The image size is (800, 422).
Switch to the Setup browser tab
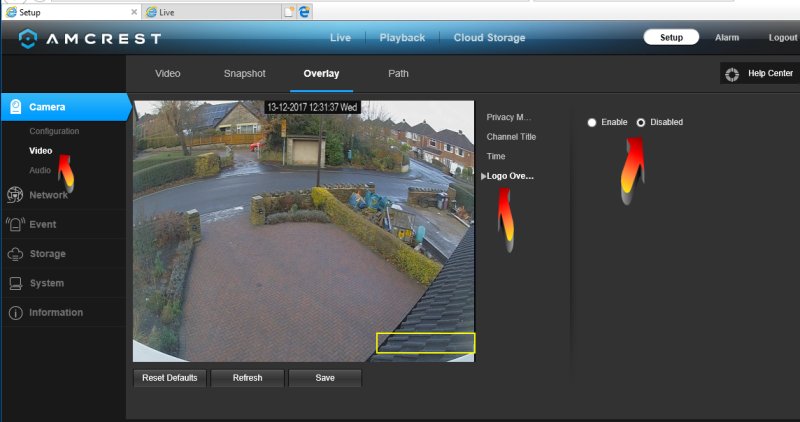(71, 12)
